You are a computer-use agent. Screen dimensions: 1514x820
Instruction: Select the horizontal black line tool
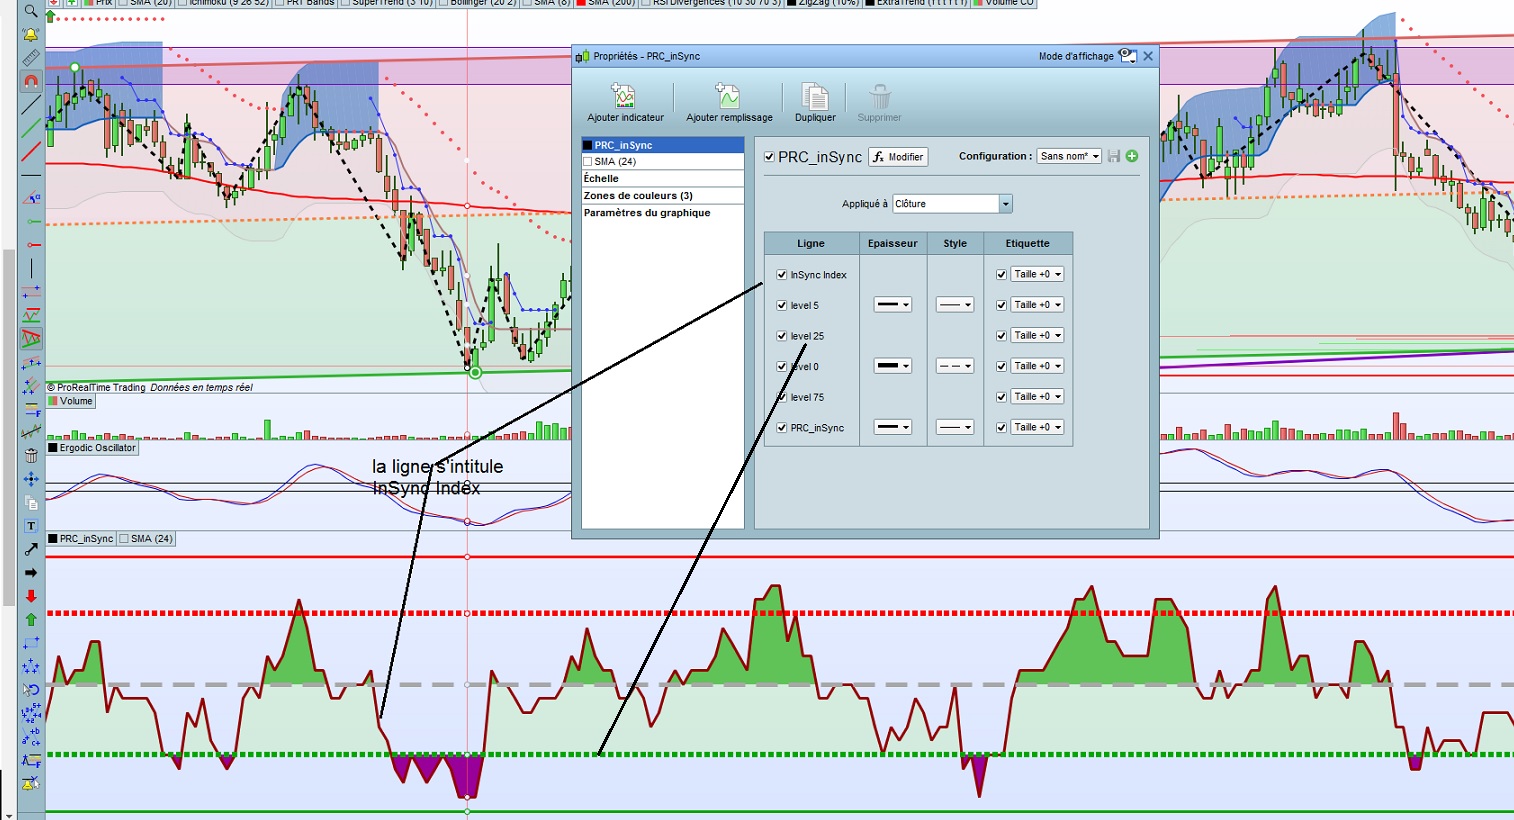pyautogui.click(x=31, y=175)
